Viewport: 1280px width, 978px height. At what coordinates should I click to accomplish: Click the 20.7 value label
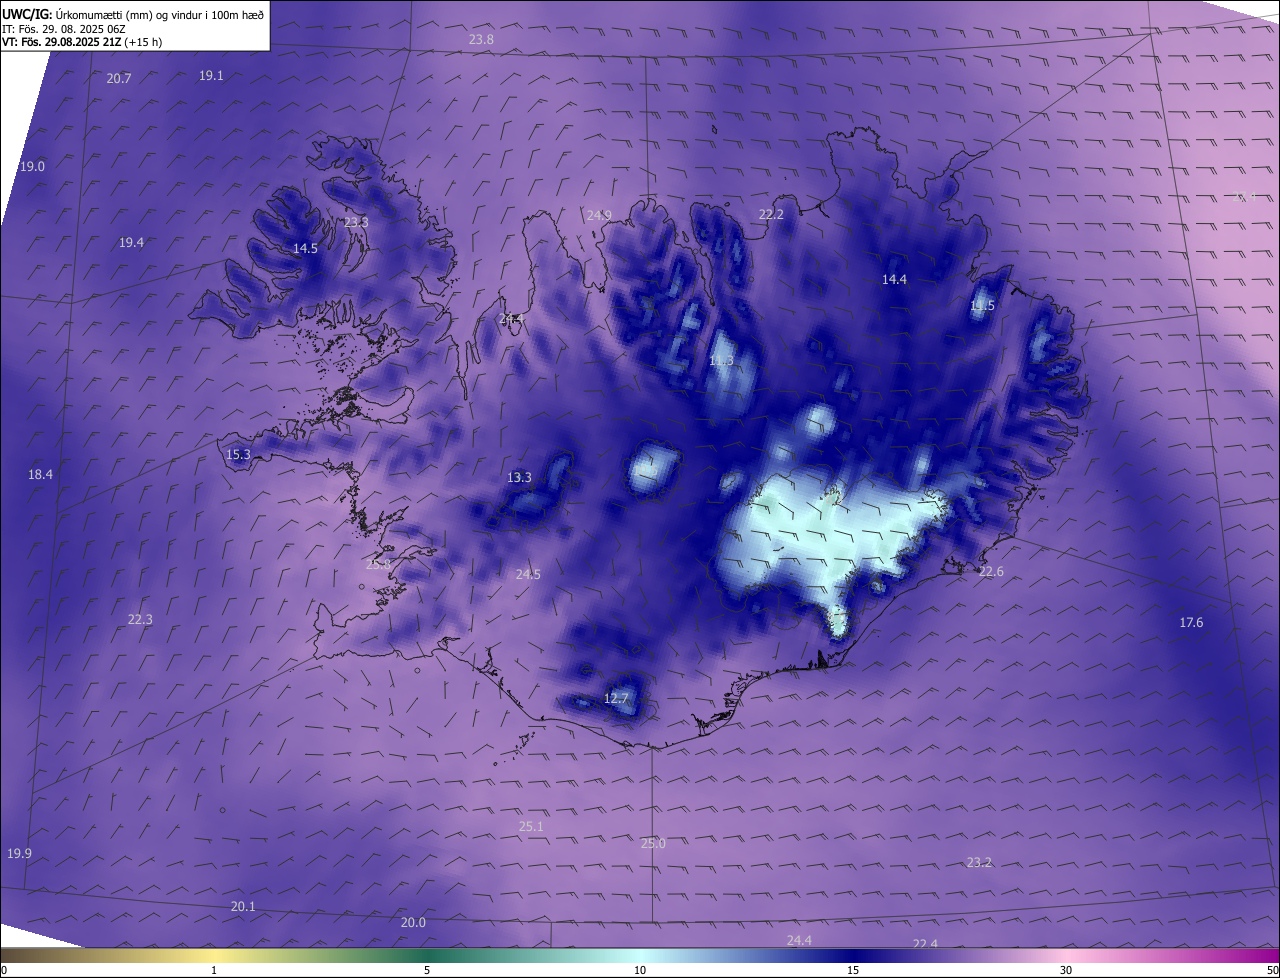point(119,78)
